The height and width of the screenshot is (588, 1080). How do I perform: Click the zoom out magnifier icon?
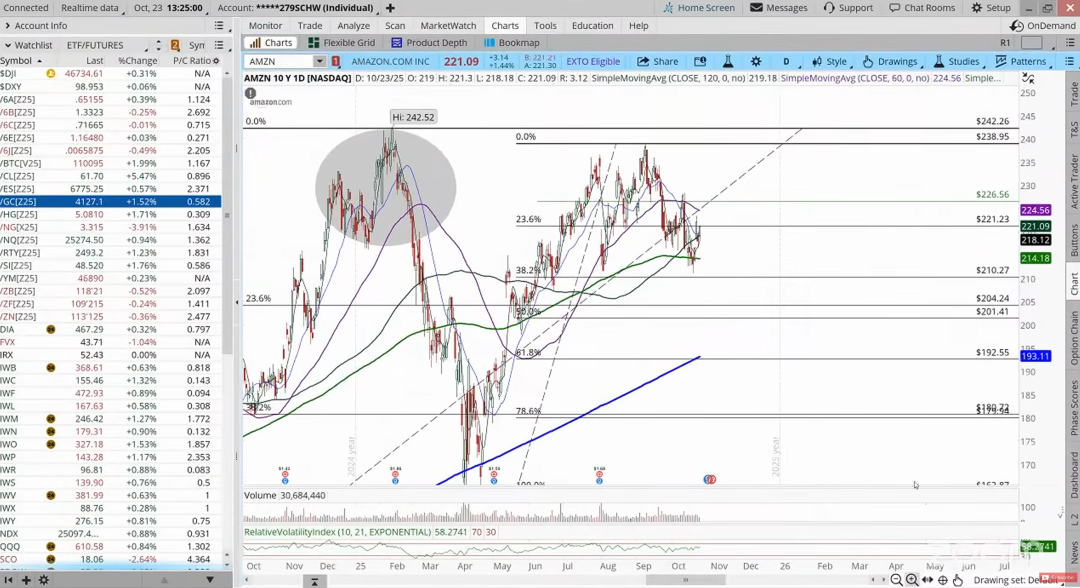(896, 580)
